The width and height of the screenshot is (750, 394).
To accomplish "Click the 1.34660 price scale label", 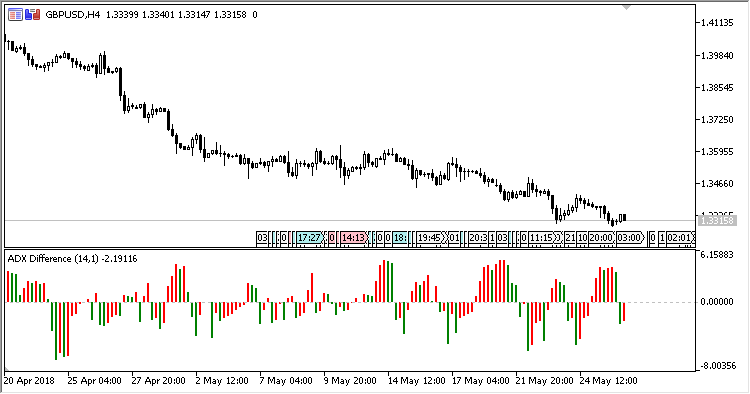I will [717, 184].
